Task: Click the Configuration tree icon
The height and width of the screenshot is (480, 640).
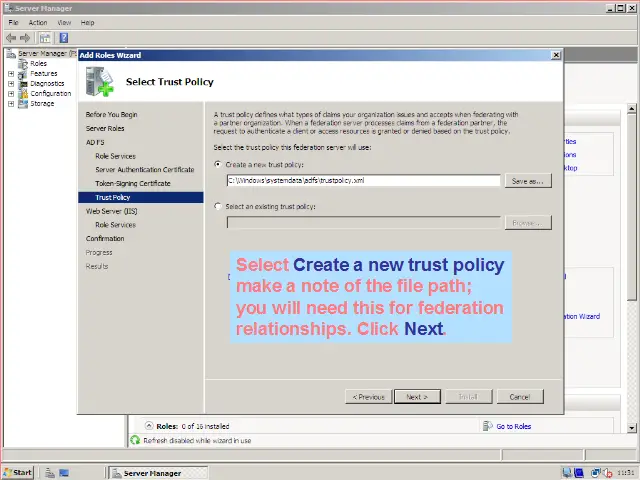Action: [x=23, y=94]
